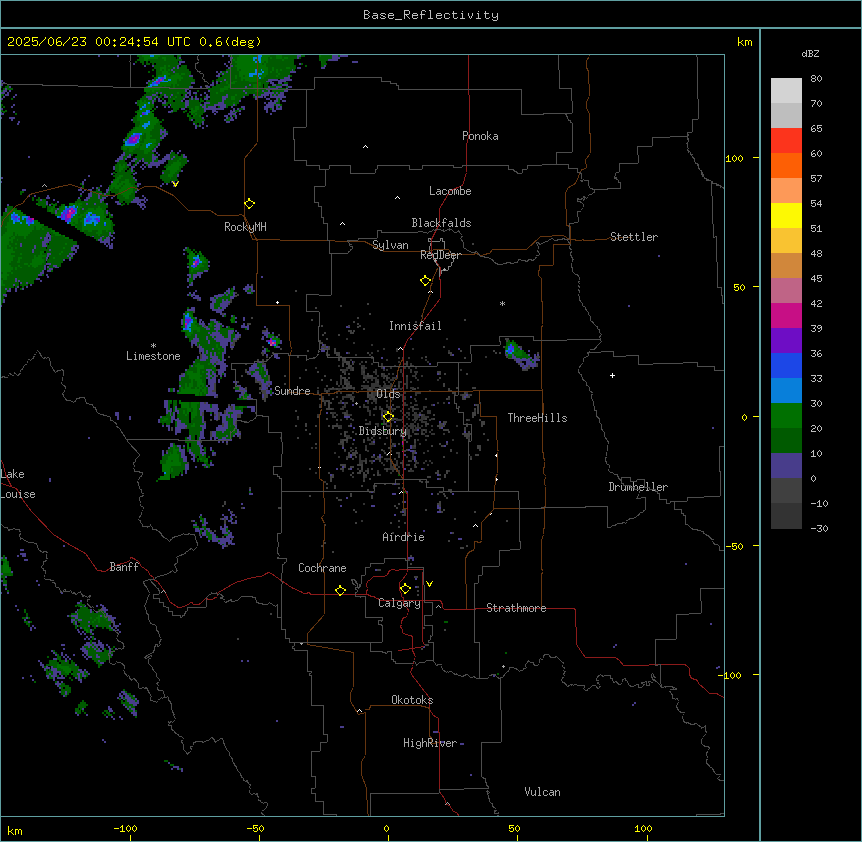Viewport: 862px width, 842px height.
Task: Click the dBZ legend heading
Action: 810,53
